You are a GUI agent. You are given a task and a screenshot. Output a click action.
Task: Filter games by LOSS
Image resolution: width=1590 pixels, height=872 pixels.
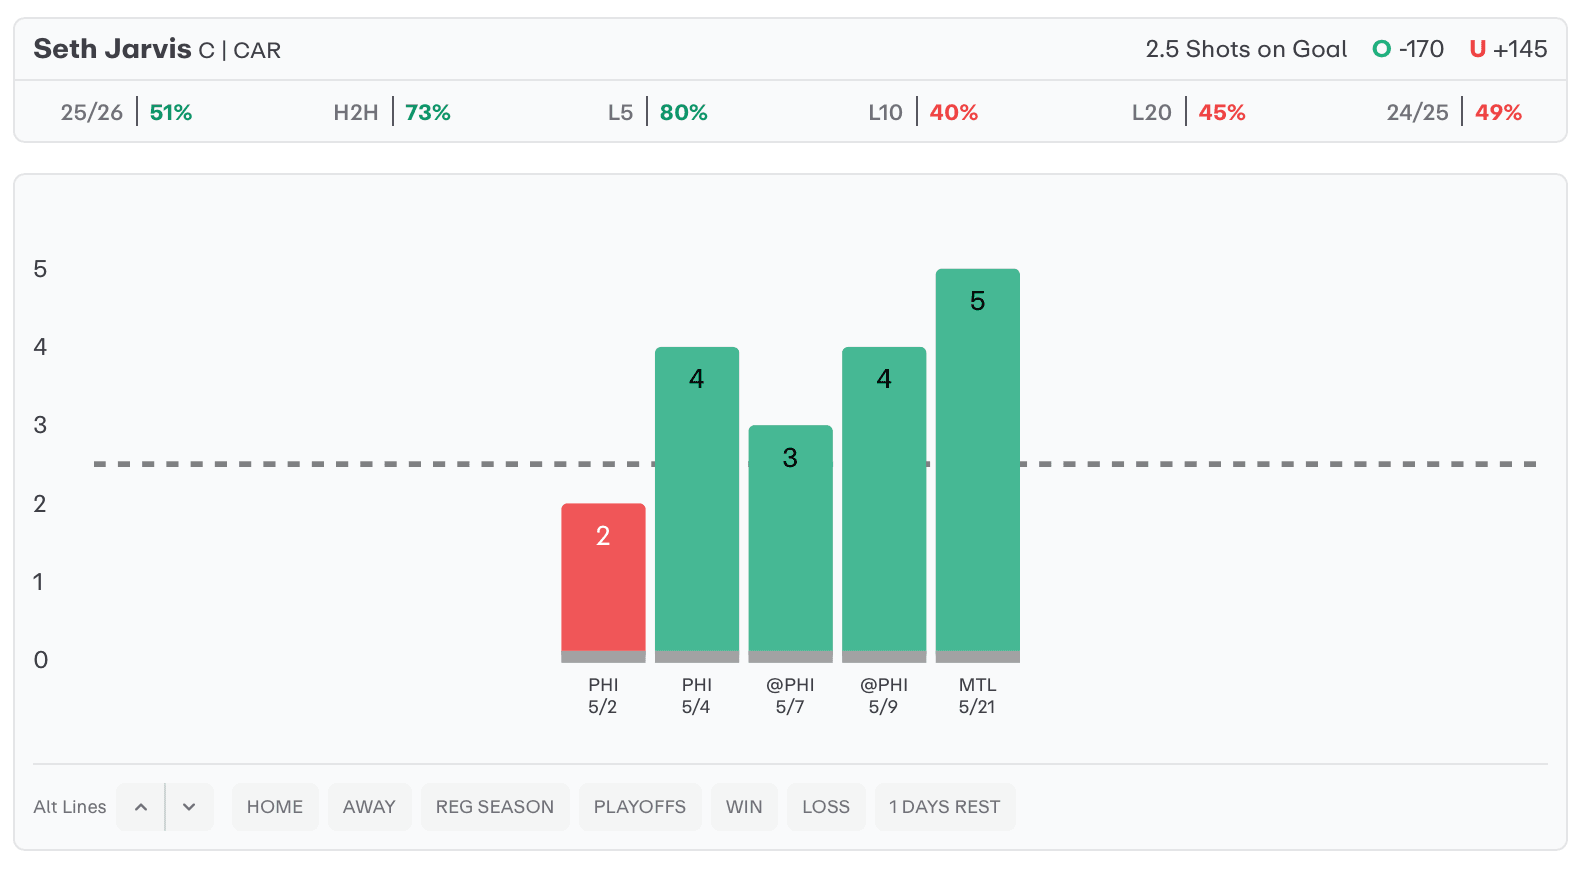(x=826, y=807)
